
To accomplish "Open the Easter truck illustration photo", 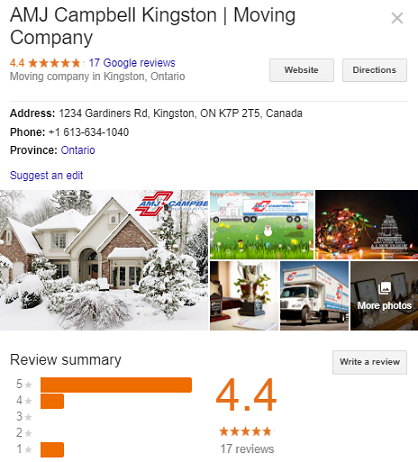I will tap(262, 225).
